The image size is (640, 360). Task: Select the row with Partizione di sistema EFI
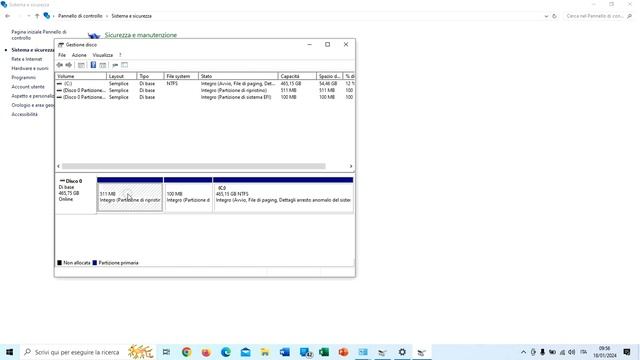click(205, 97)
